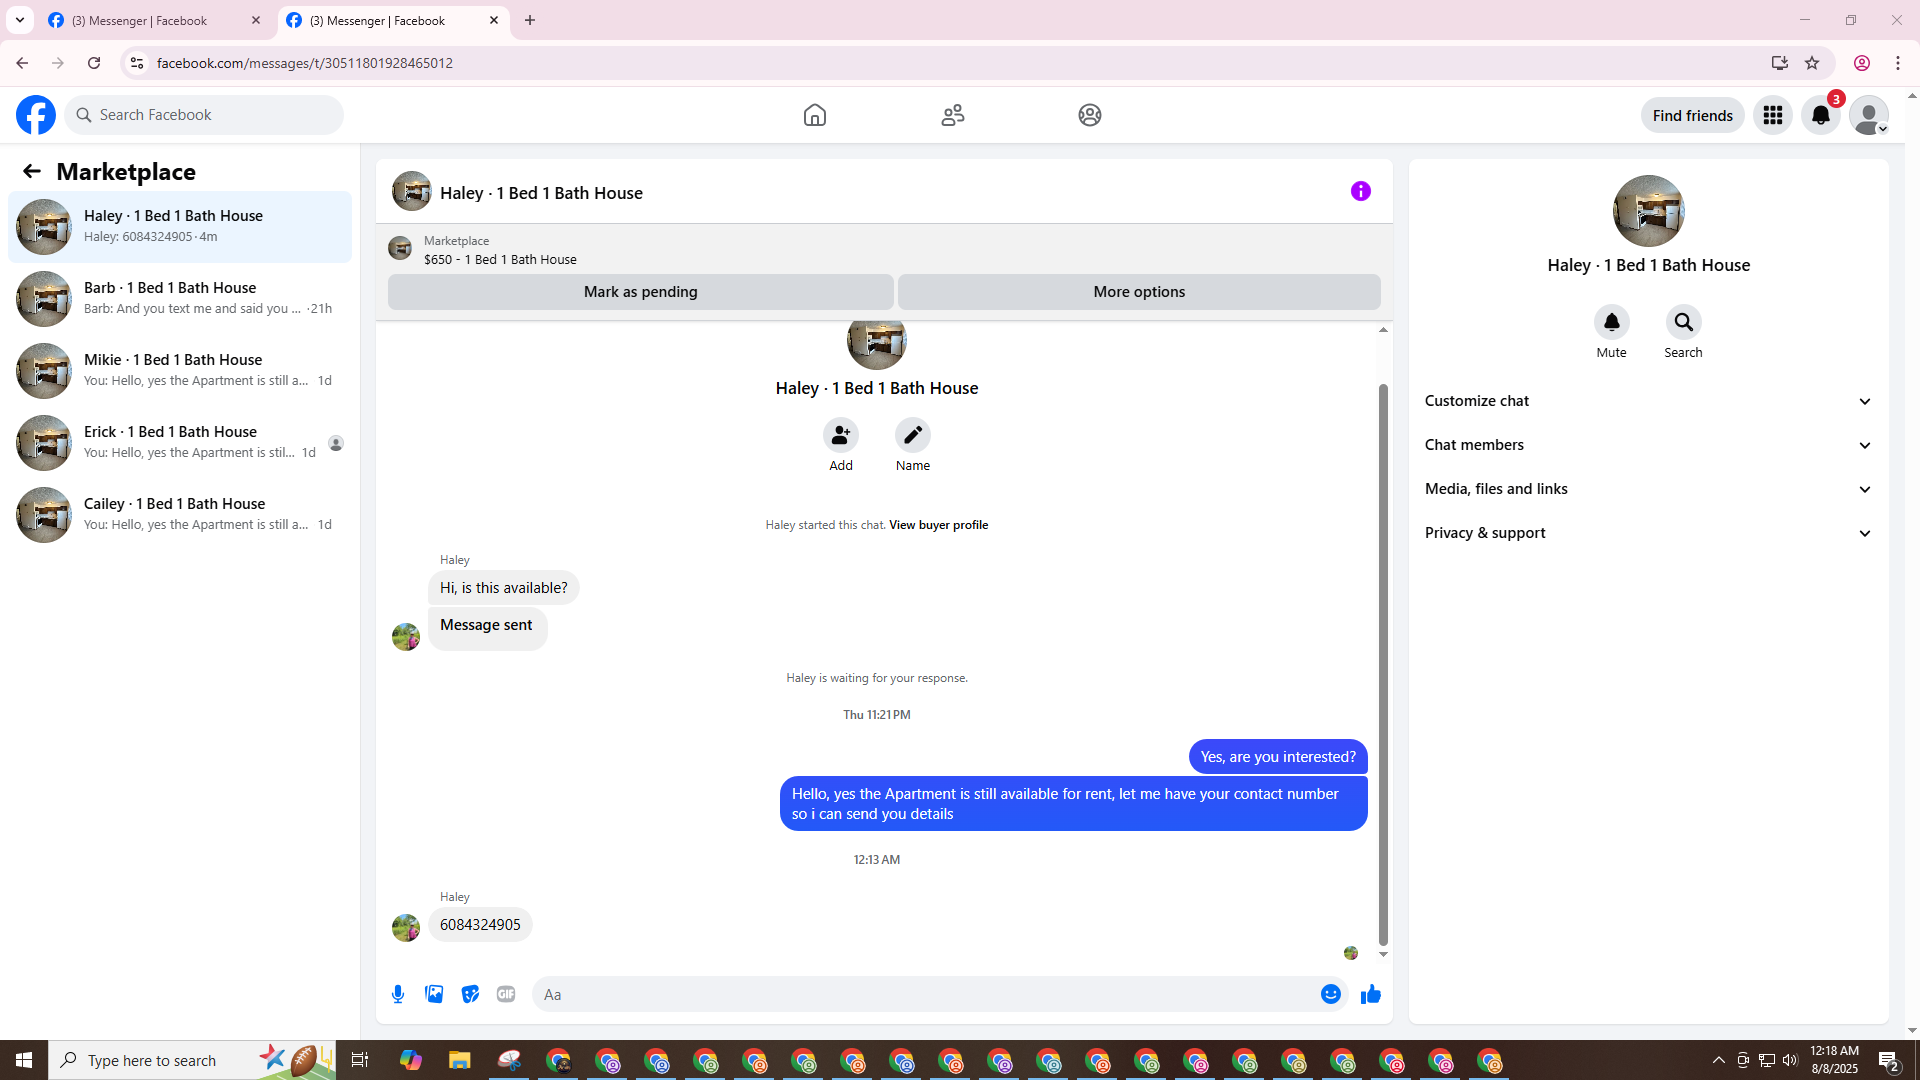1920x1080 pixels.
Task: Attach a photo with image icon
Action: click(x=434, y=994)
